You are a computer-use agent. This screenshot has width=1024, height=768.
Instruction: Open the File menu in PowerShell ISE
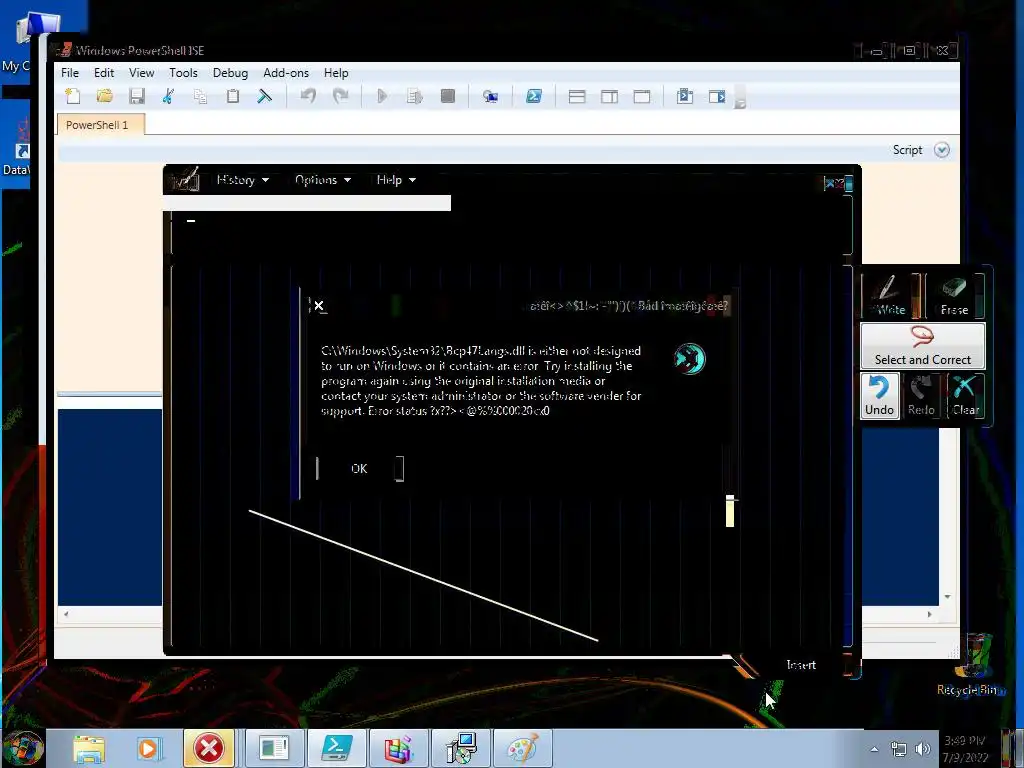(x=70, y=73)
